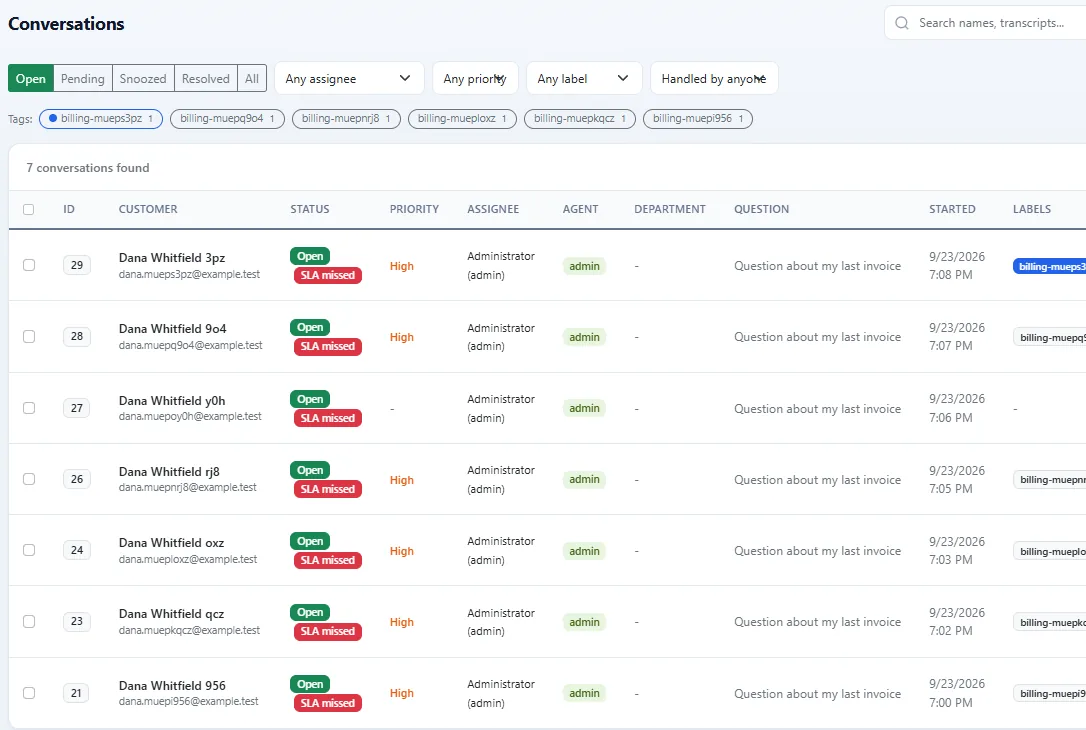Select the billing-mueps3pz tag filter
This screenshot has height=730, width=1086.
pos(101,118)
